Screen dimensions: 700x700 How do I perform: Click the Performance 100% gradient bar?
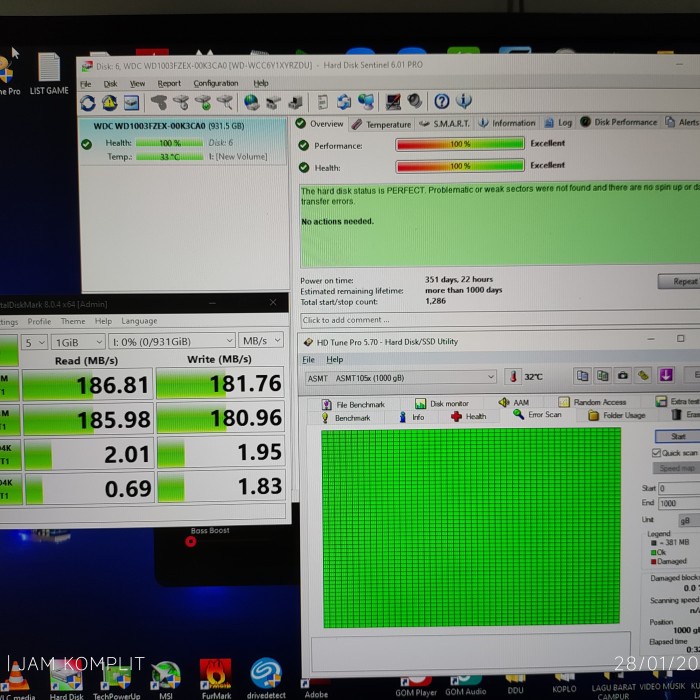[x=460, y=144]
